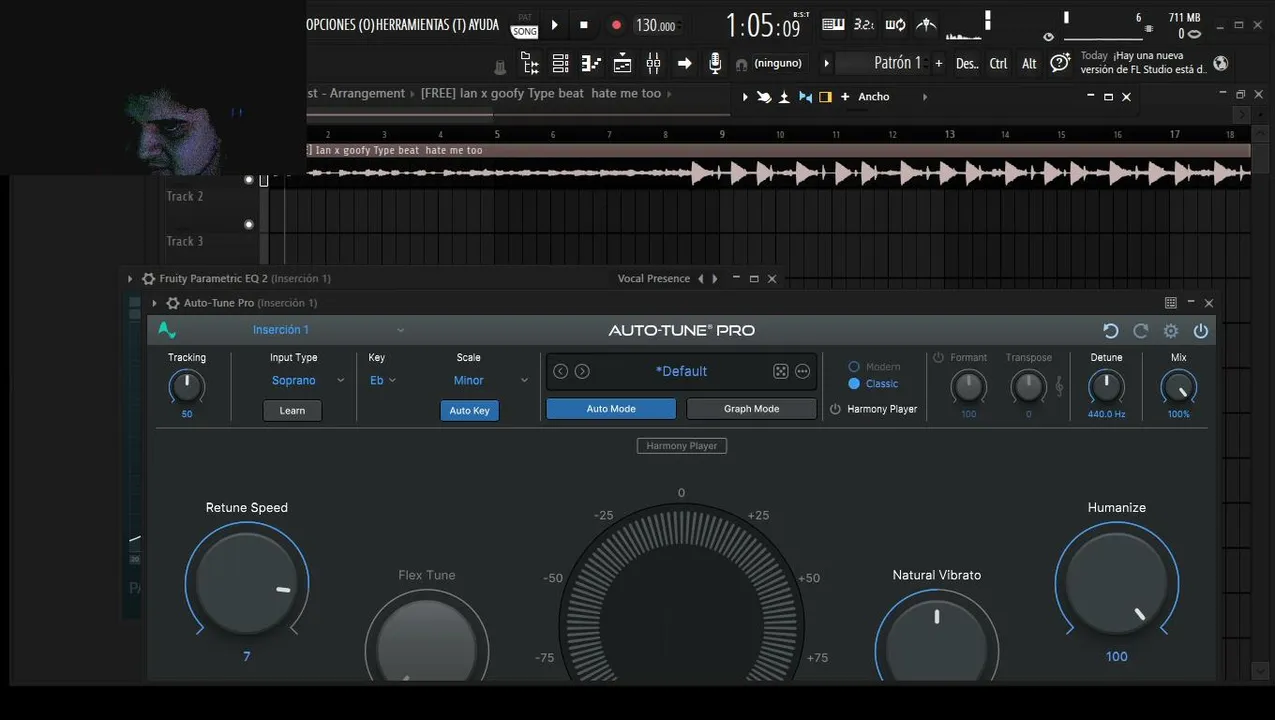Screen dimensions: 1275x720
Task: Select the Classic radio option
Action: coord(854,384)
